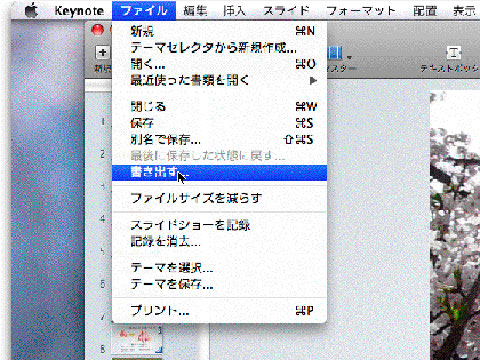Viewport: 480px width, 360px height.
Task: Open the 配置 menu
Action: point(425,11)
